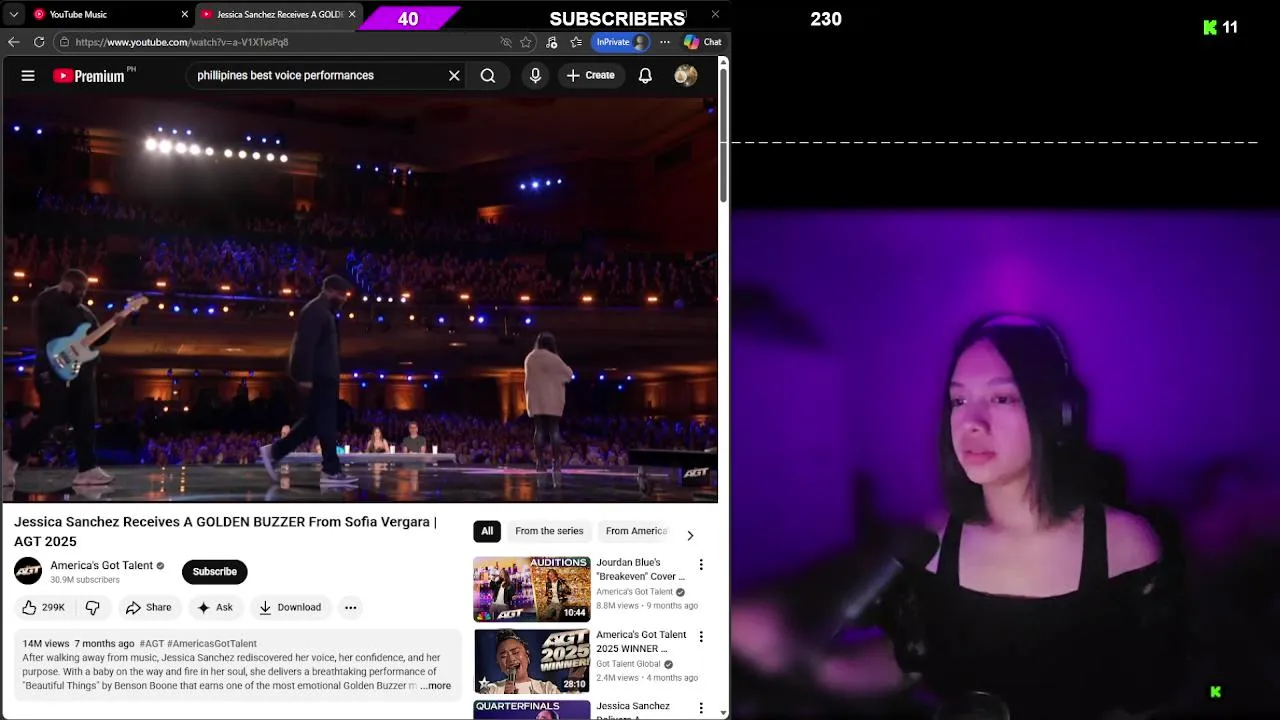The width and height of the screenshot is (1280, 720).
Task: Open YouTube notifications bell
Action: (x=645, y=75)
